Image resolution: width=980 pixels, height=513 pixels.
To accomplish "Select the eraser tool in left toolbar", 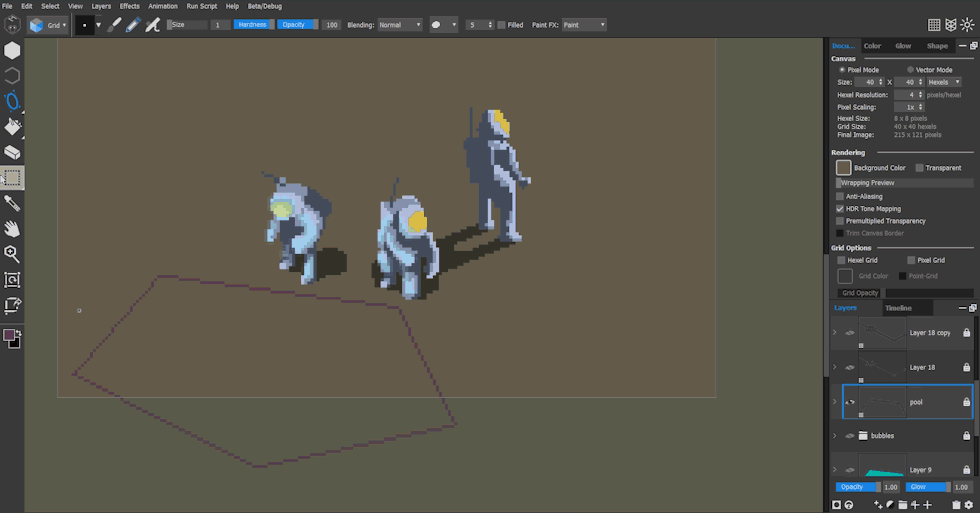I will click(12, 152).
